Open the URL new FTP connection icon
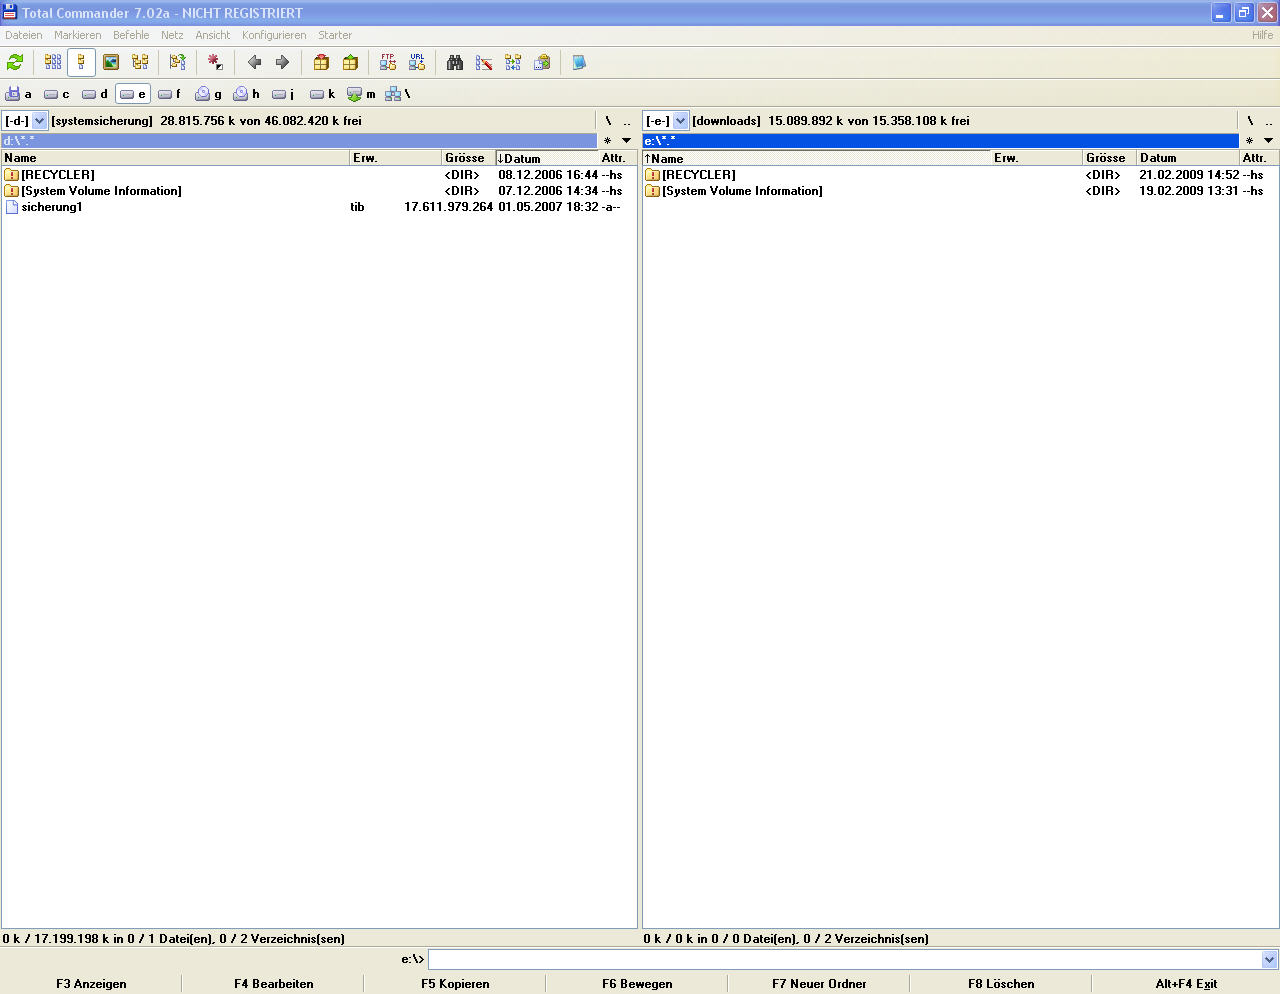Image resolution: width=1280 pixels, height=994 pixels. point(417,62)
